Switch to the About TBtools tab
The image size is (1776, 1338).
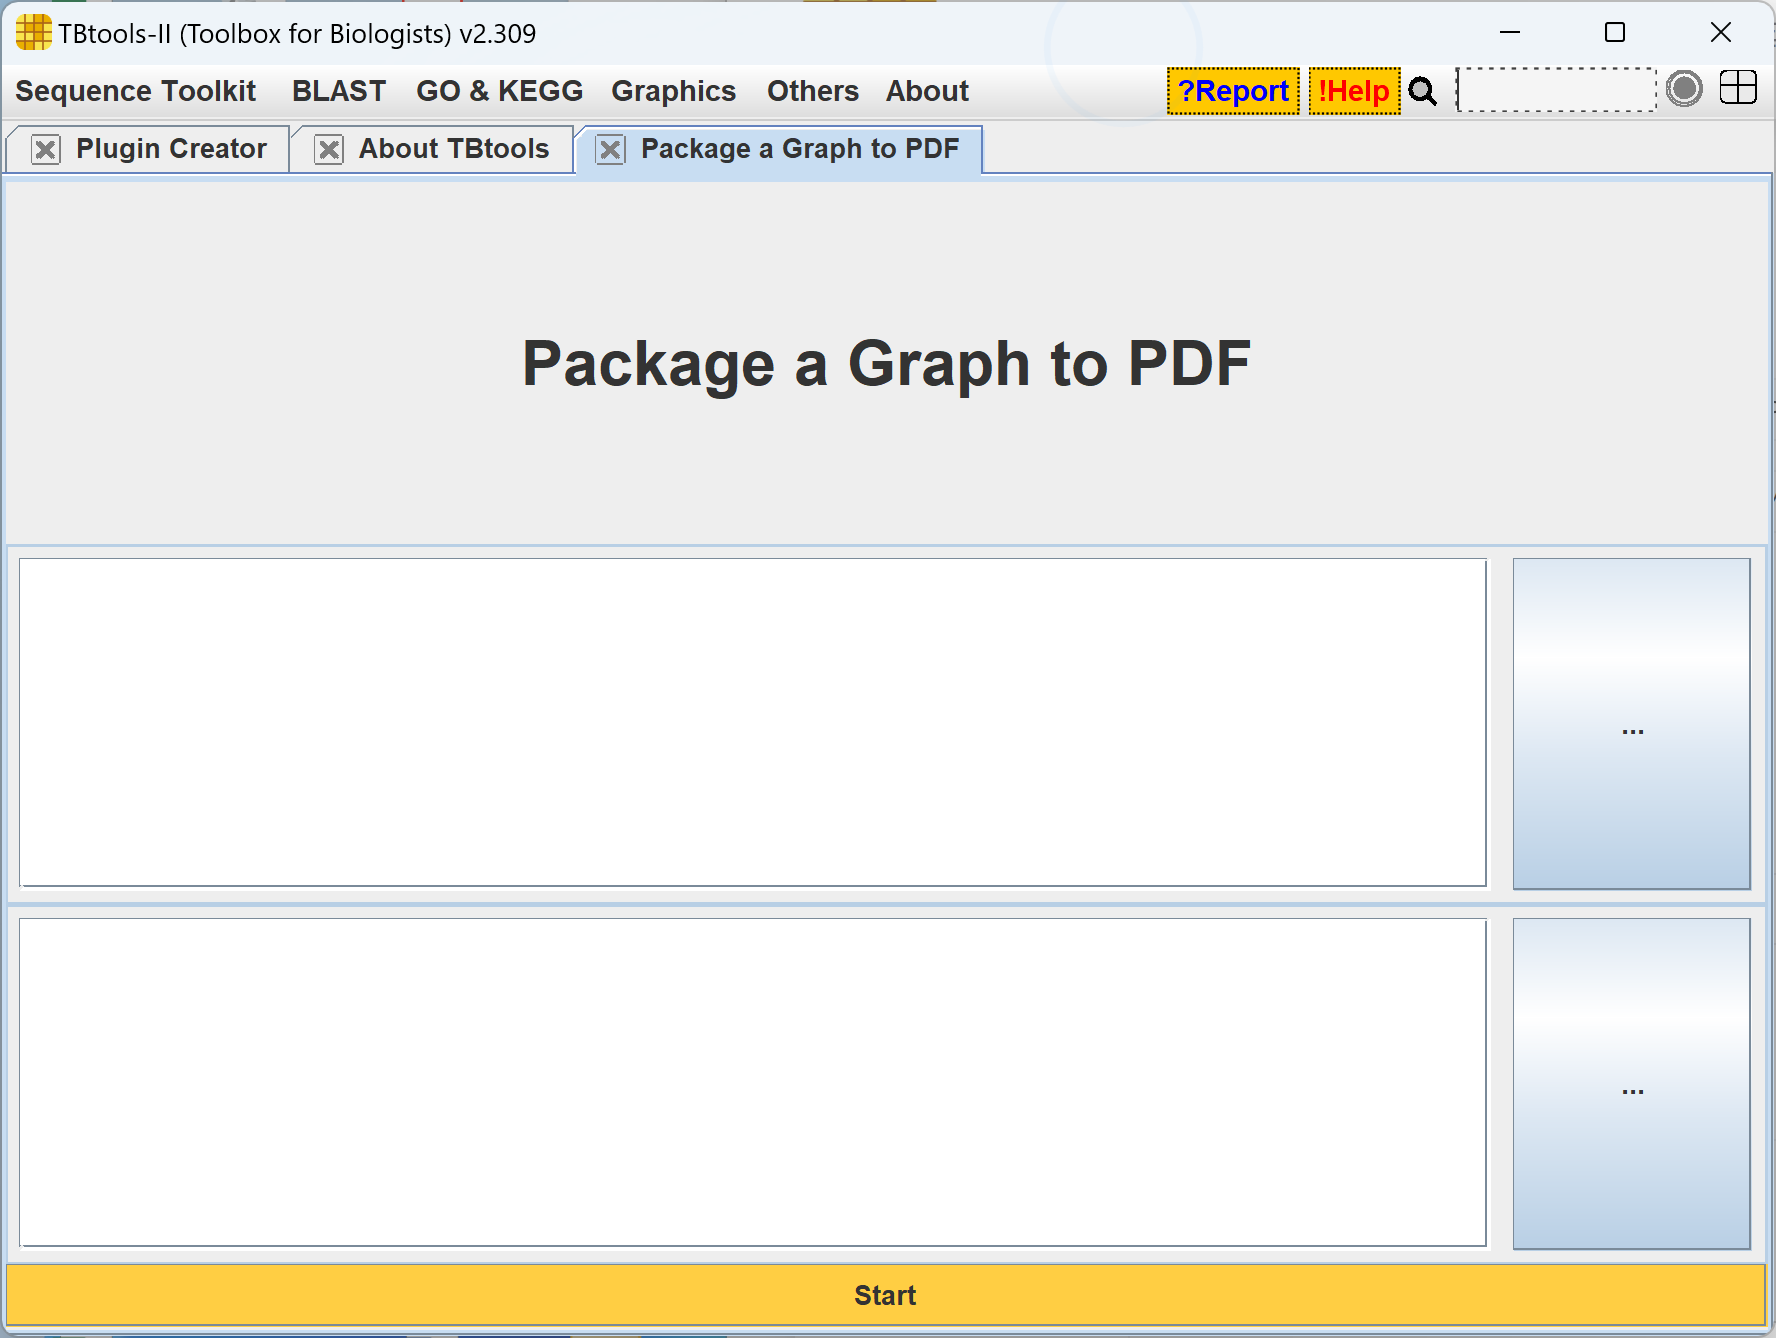453,149
